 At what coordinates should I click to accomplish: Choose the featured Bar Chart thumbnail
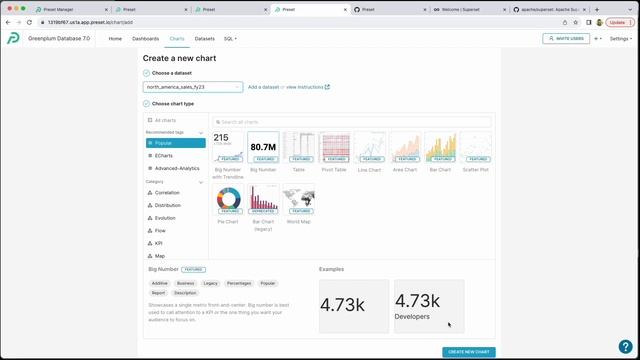(440, 147)
